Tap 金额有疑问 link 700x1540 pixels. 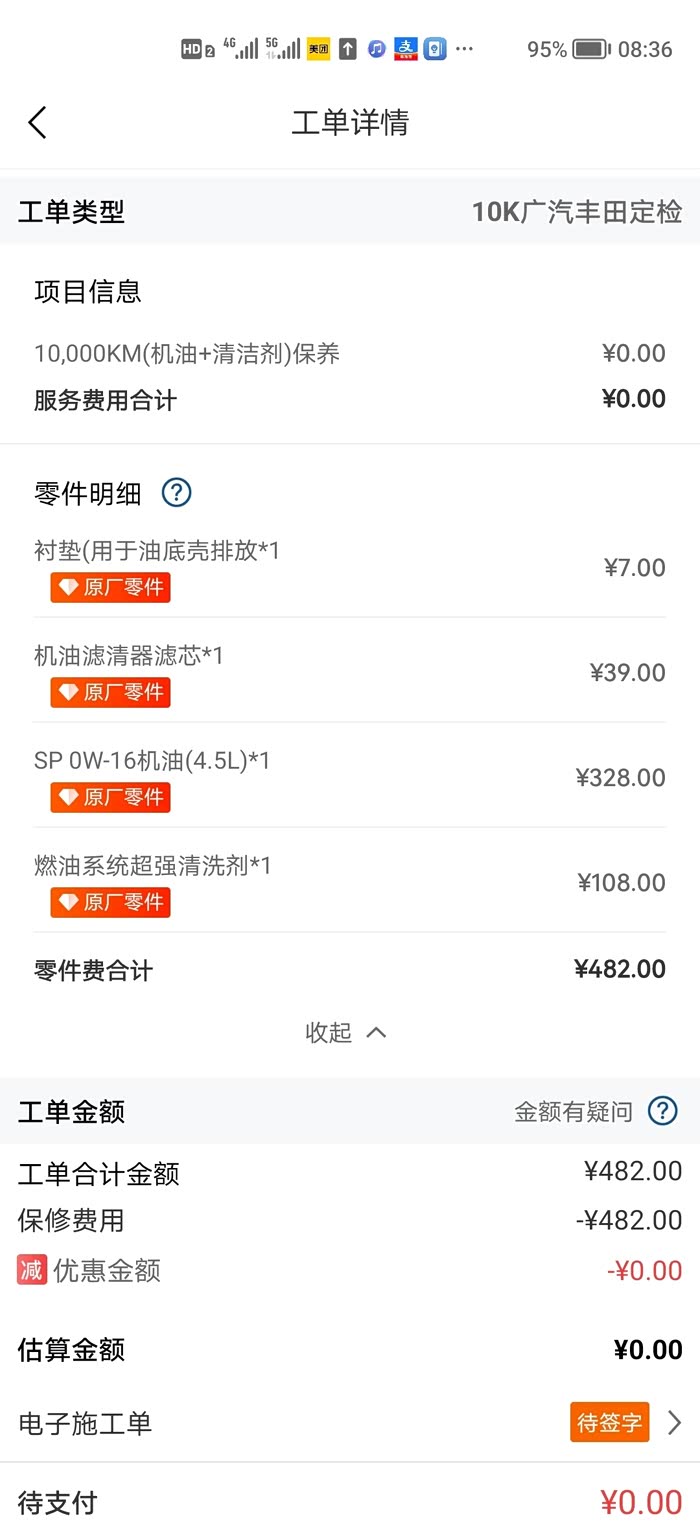pos(573,1112)
